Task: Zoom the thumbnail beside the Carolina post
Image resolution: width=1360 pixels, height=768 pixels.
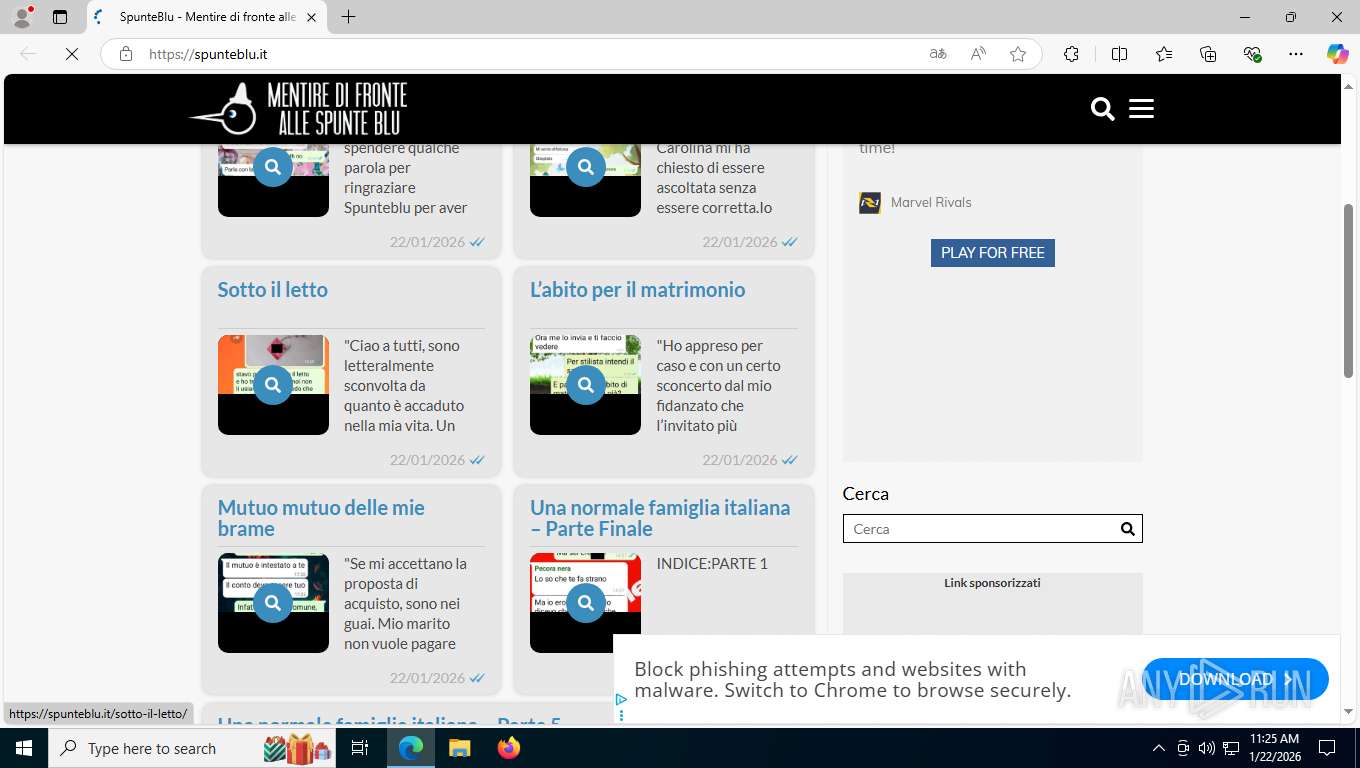Action: tap(585, 167)
